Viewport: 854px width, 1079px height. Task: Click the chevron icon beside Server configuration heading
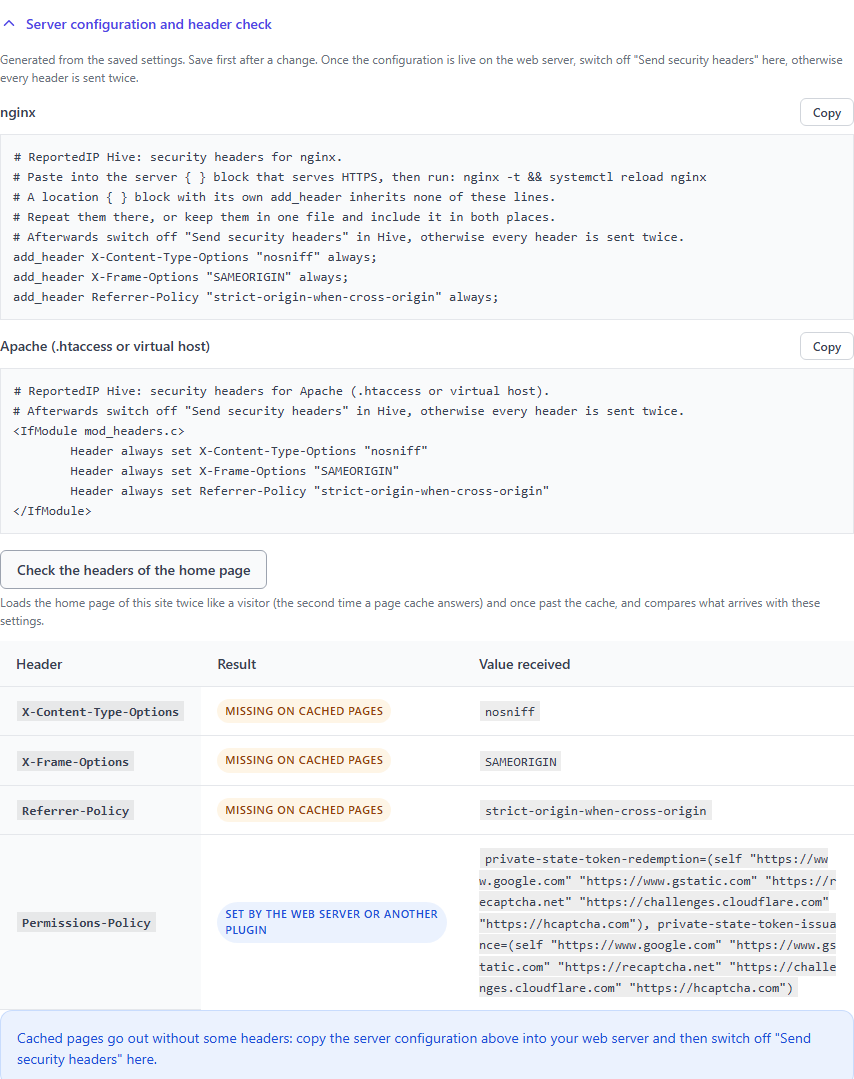tap(9, 23)
